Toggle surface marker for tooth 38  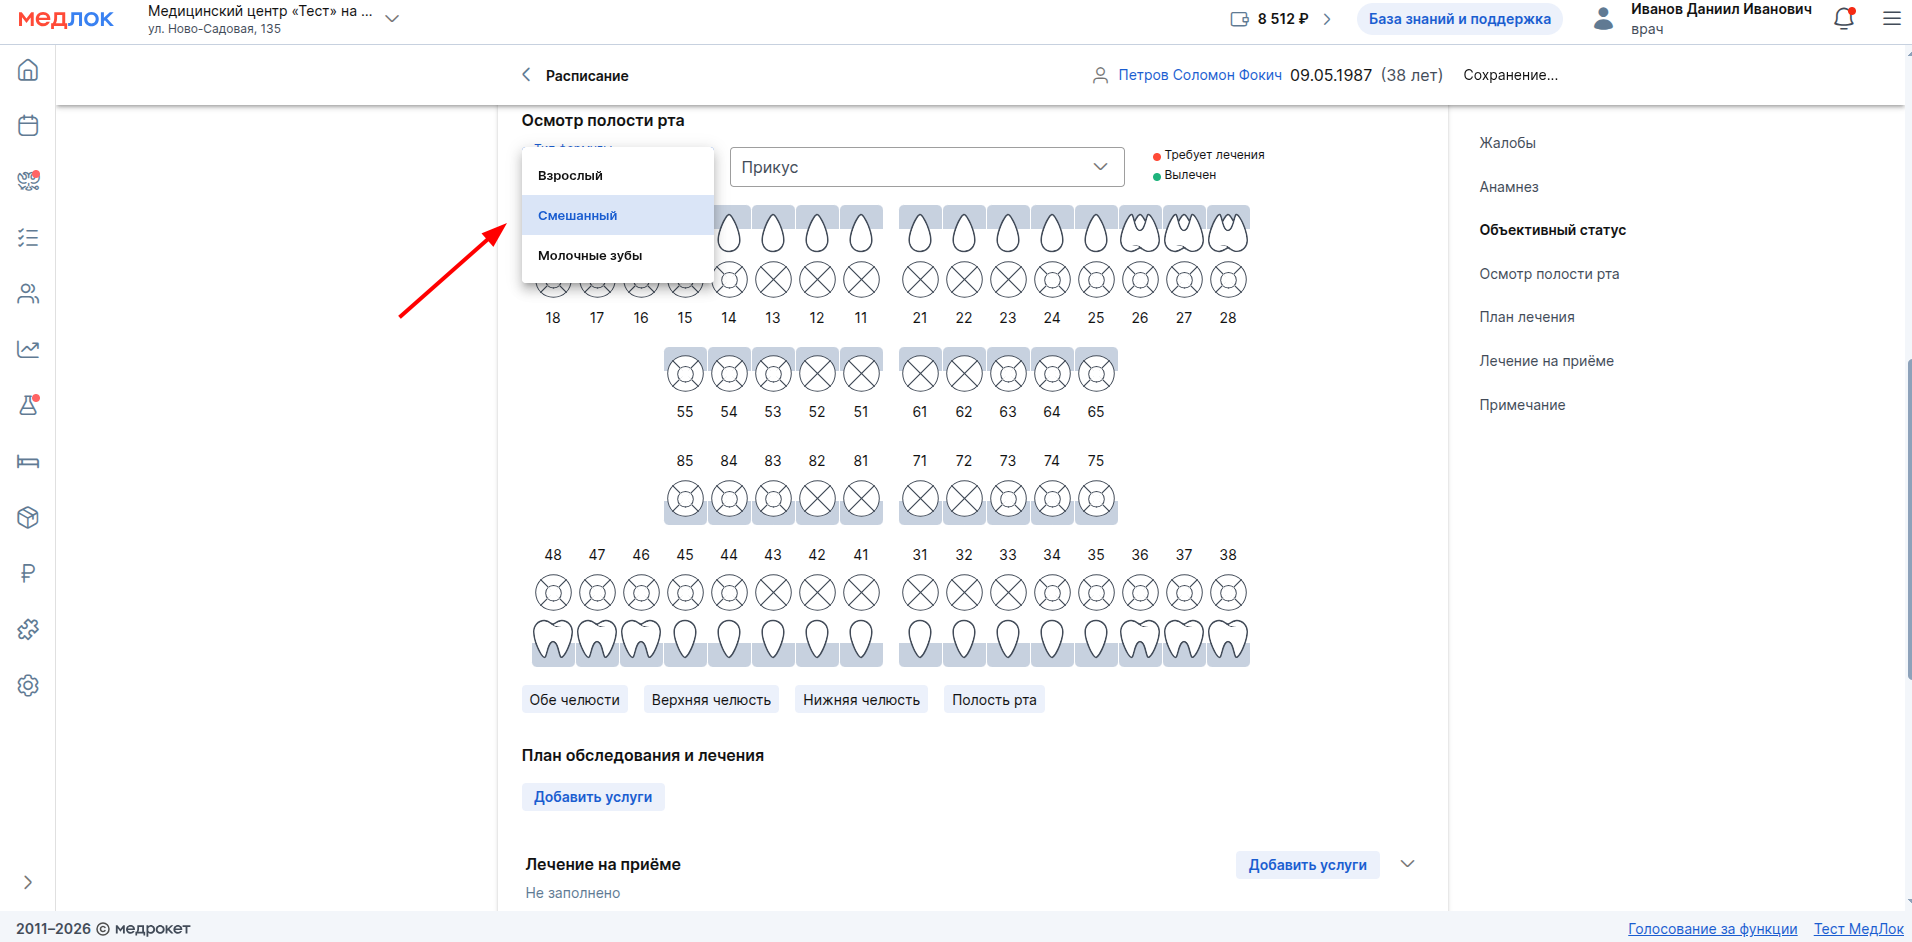1228,593
